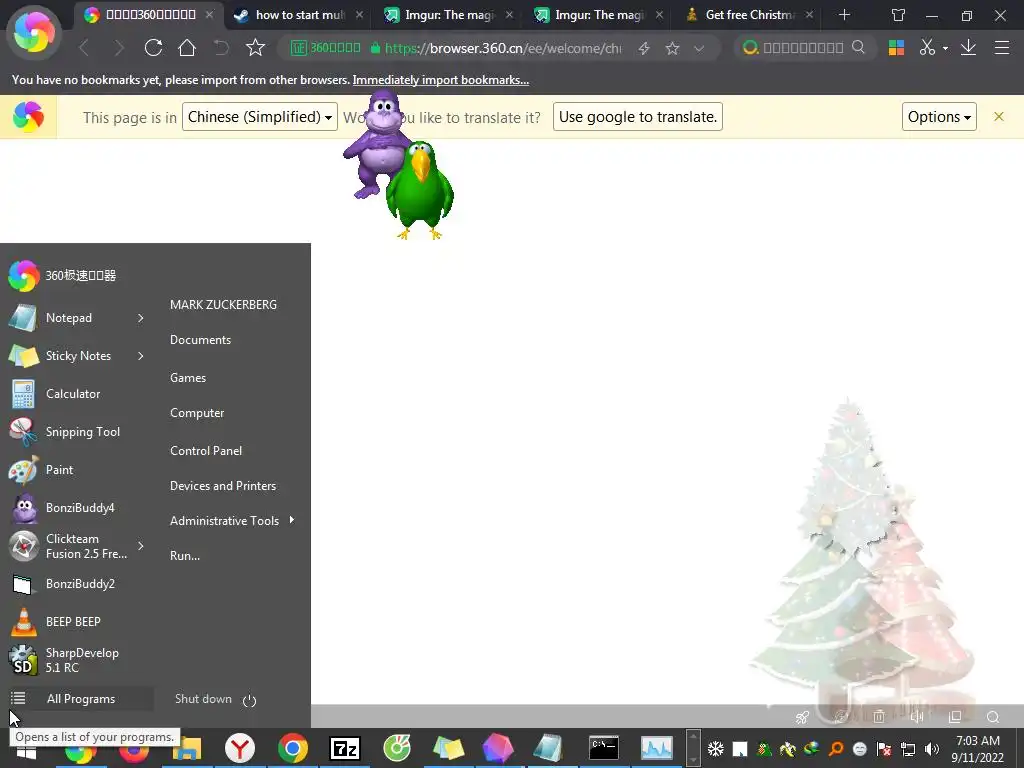Screen dimensions: 1024x768
Task: Open the downloads arrow icon
Action: [x=968, y=48]
